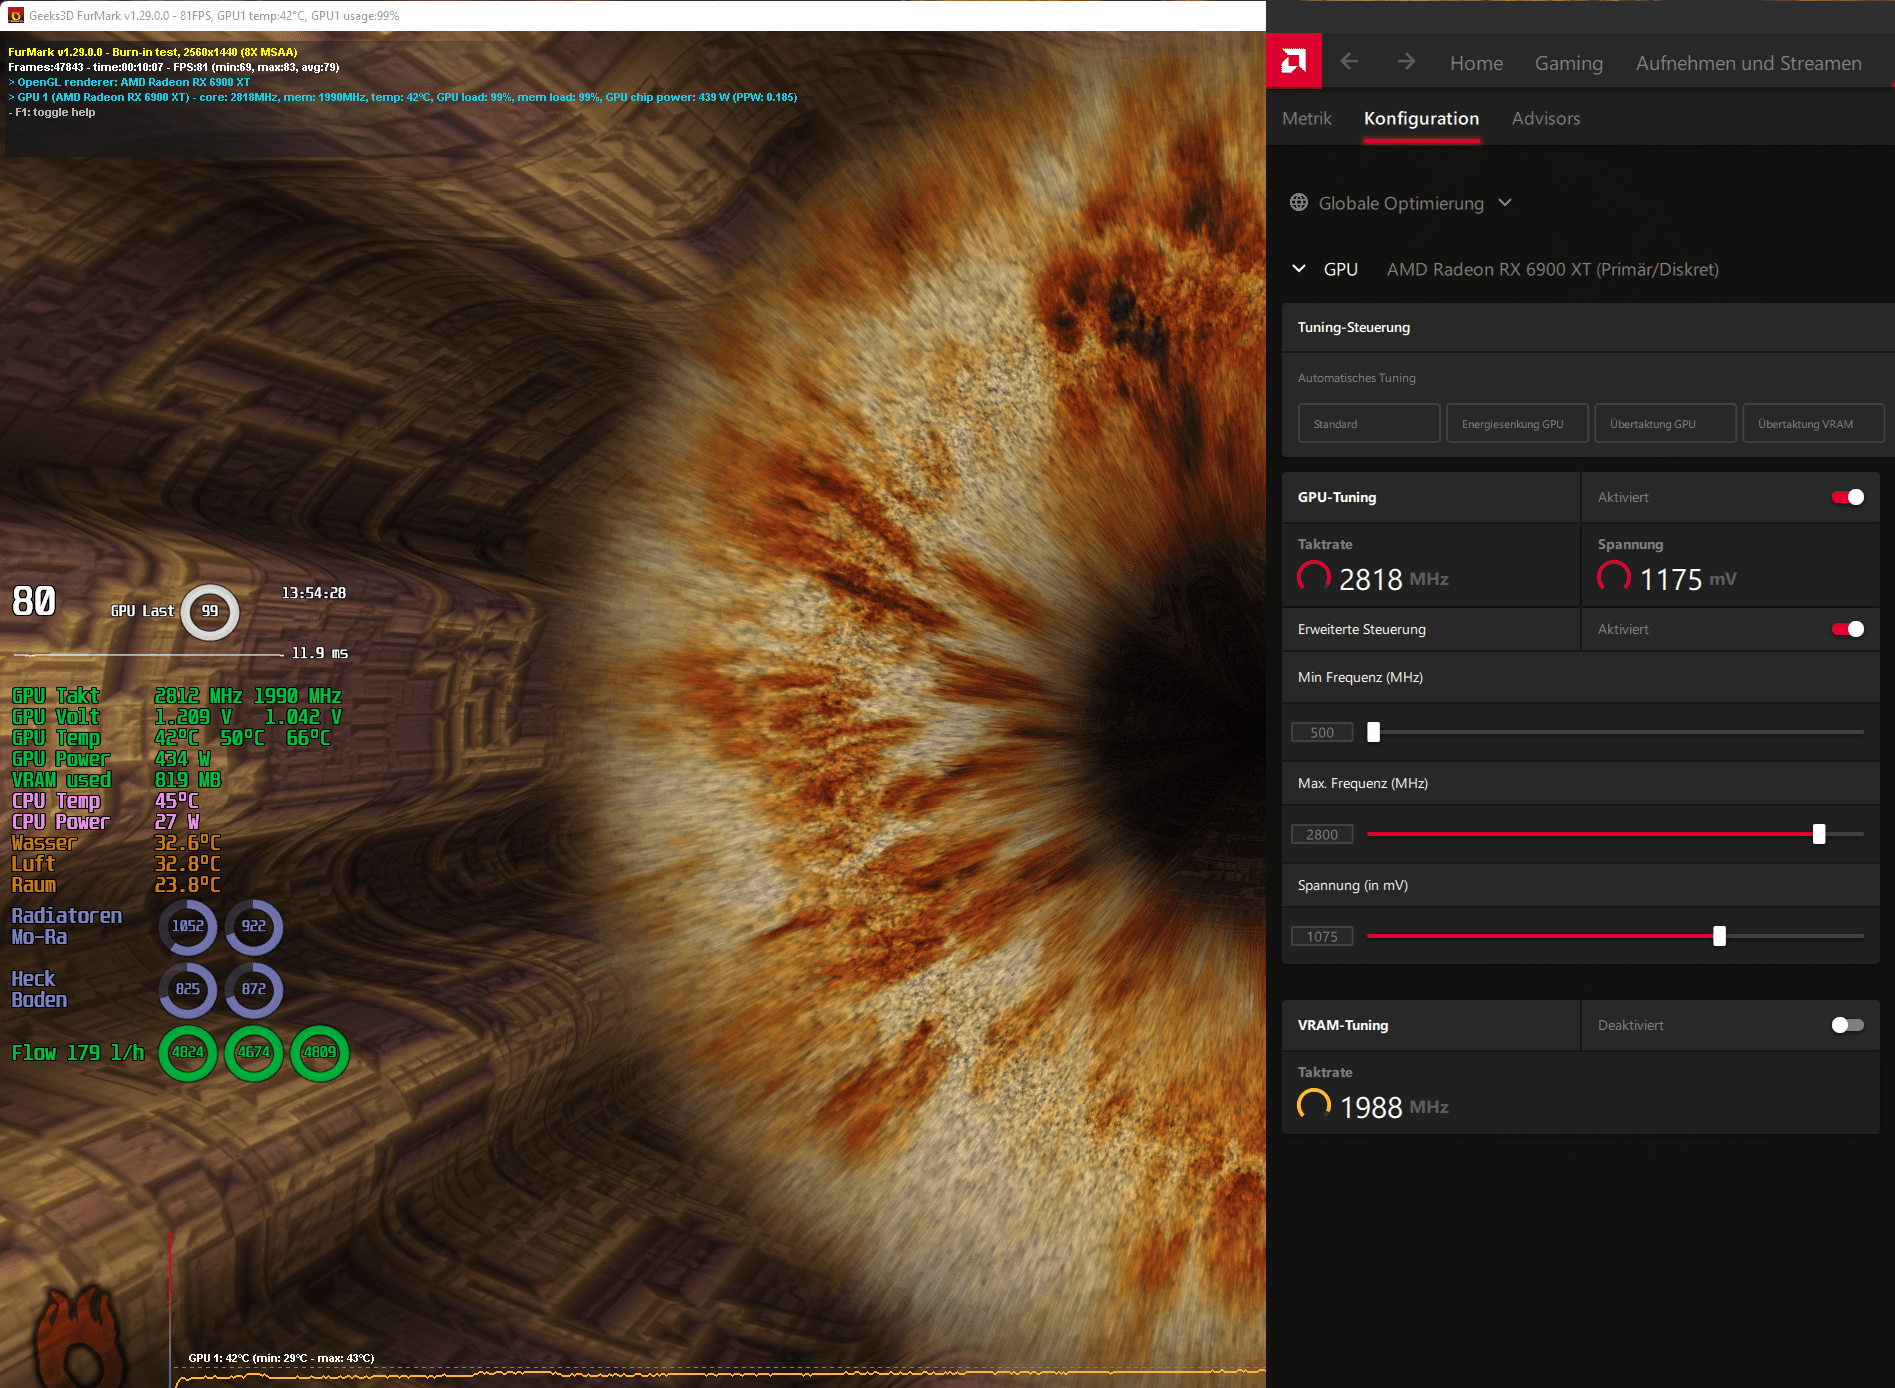Viewport: 1895px width, 1388px height.
Task: Open the Home tab
Action: click(1476, 63)
